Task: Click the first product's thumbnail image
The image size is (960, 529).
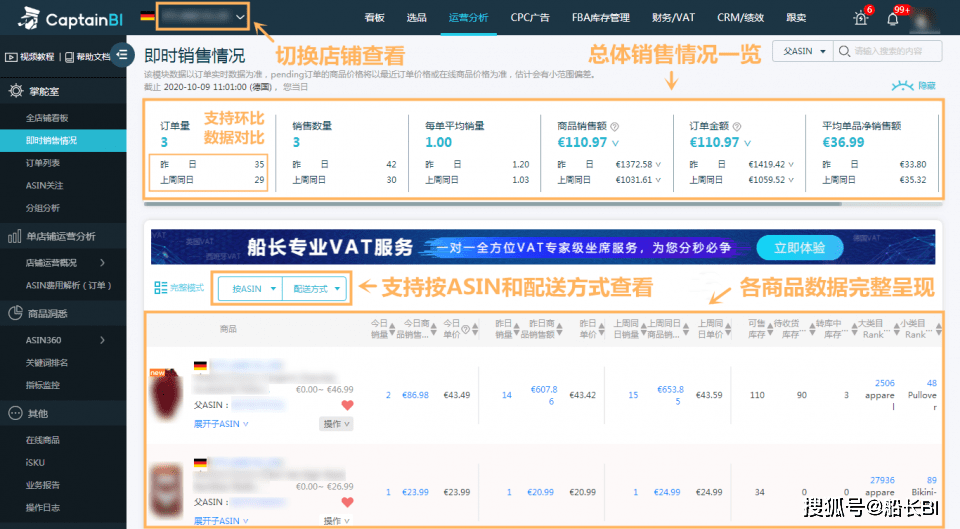Action: click(164, 395)
